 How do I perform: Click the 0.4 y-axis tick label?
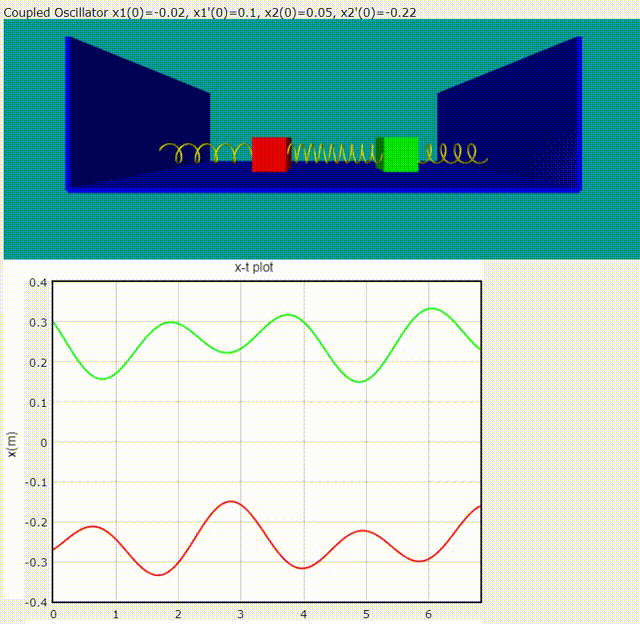38,282
